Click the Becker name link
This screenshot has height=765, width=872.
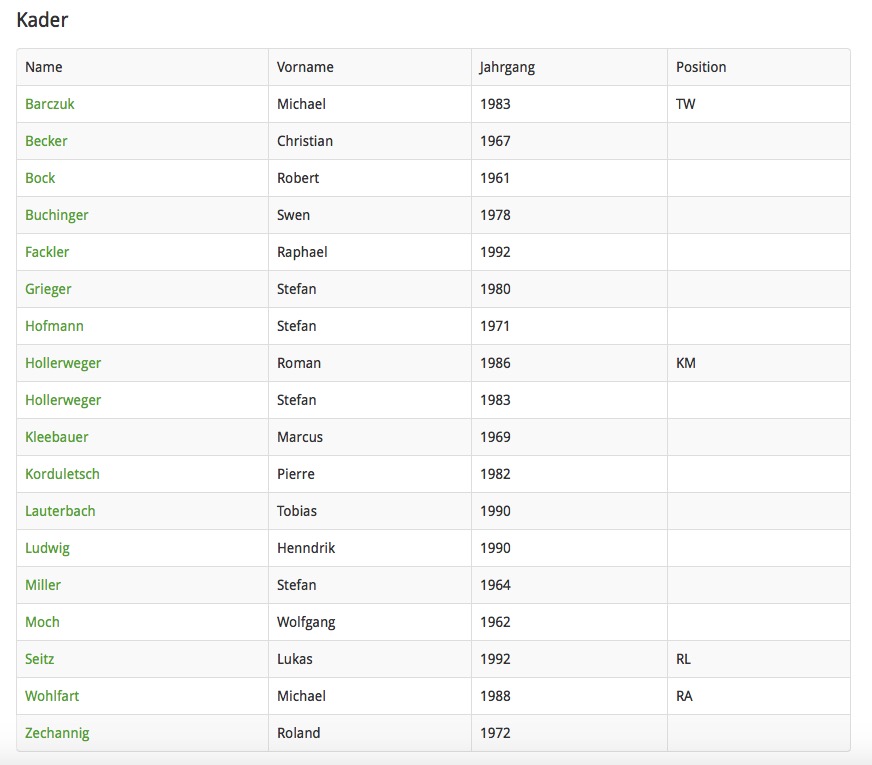[x=46, y=141]
